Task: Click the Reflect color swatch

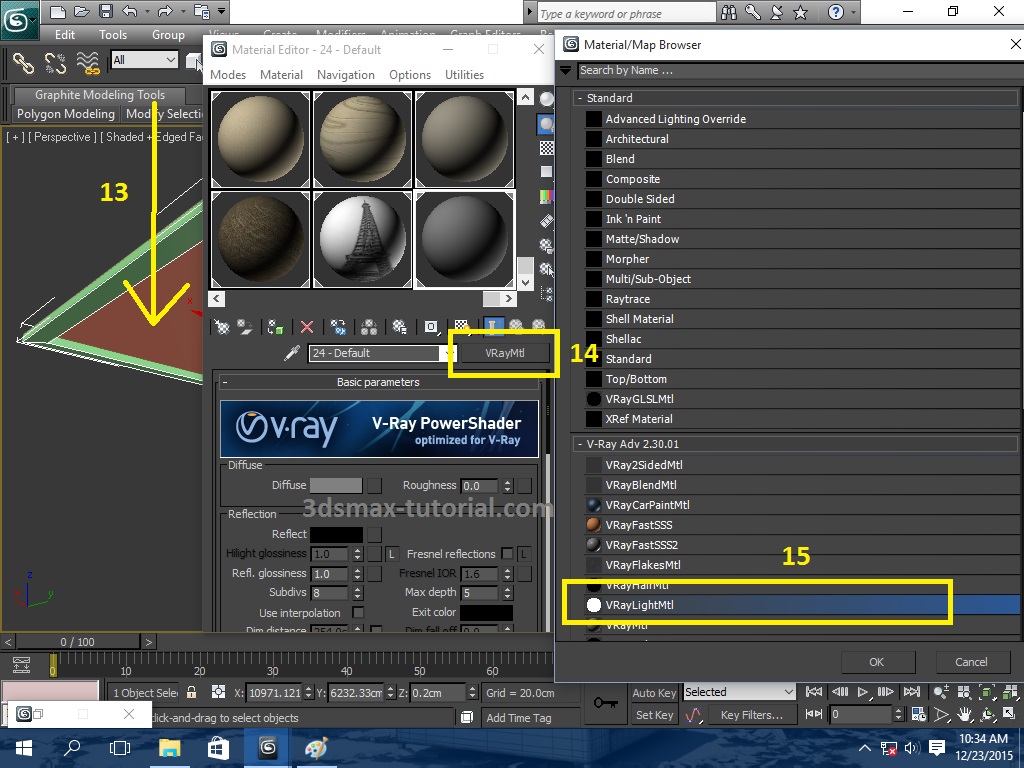Action: tap(336, 534)
